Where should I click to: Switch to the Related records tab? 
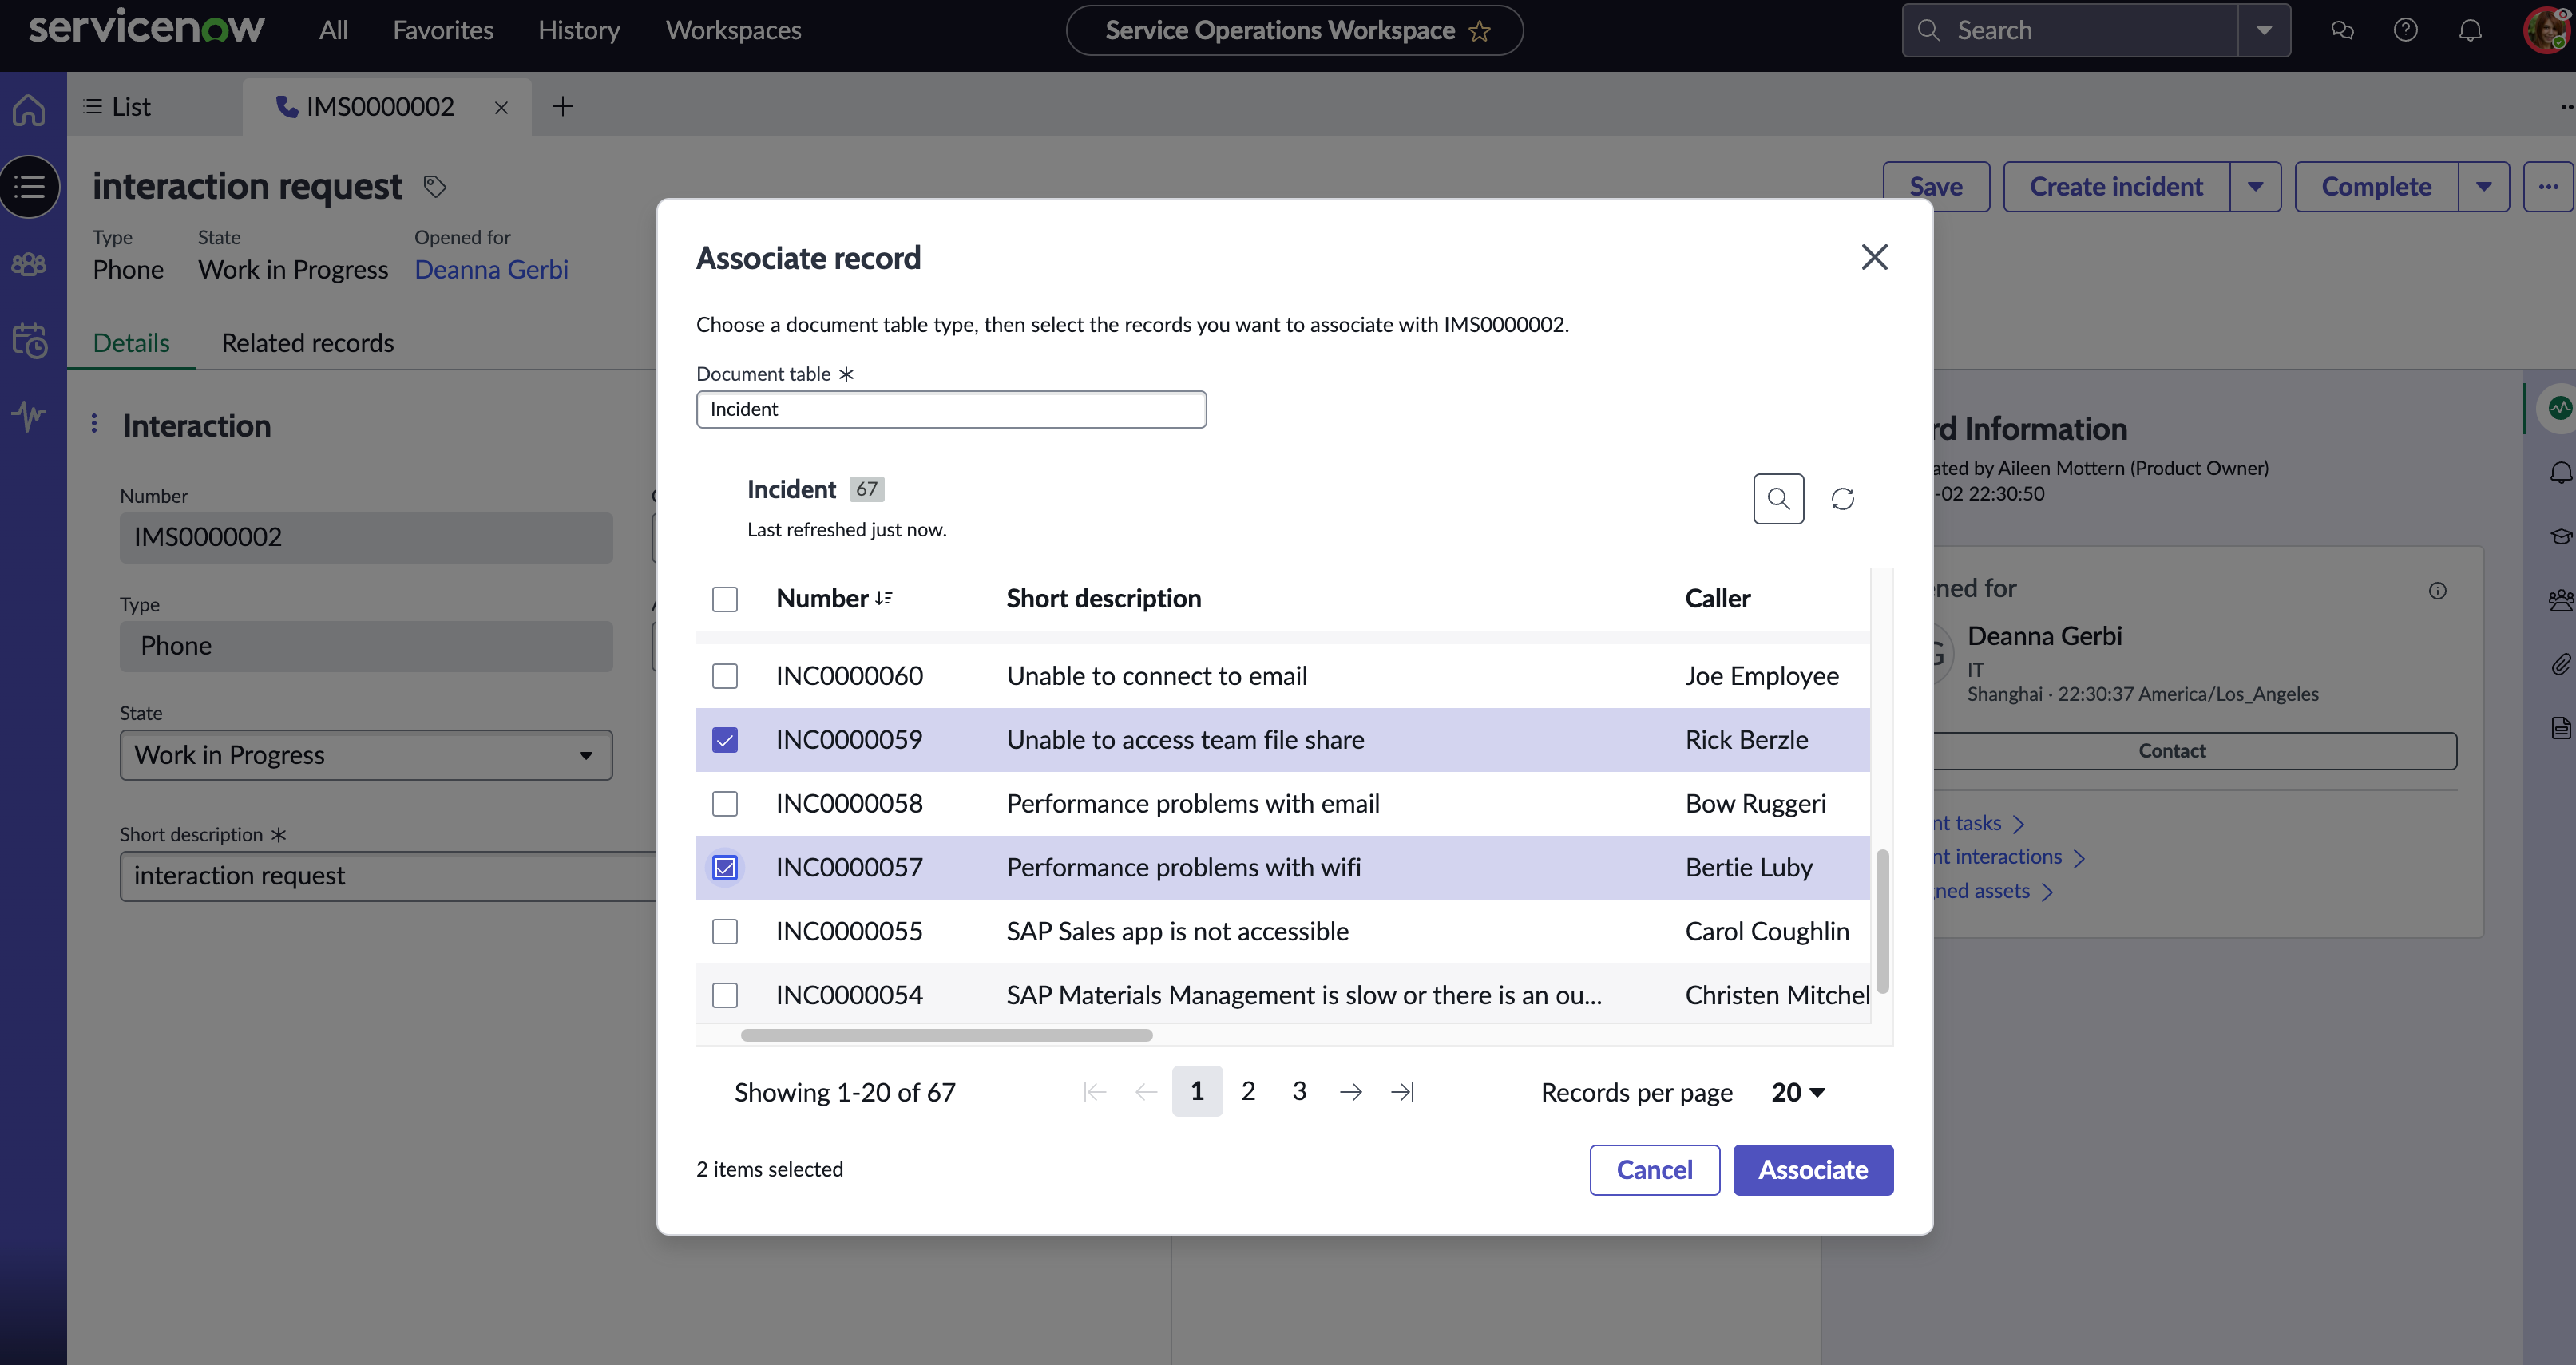[308, 343]
